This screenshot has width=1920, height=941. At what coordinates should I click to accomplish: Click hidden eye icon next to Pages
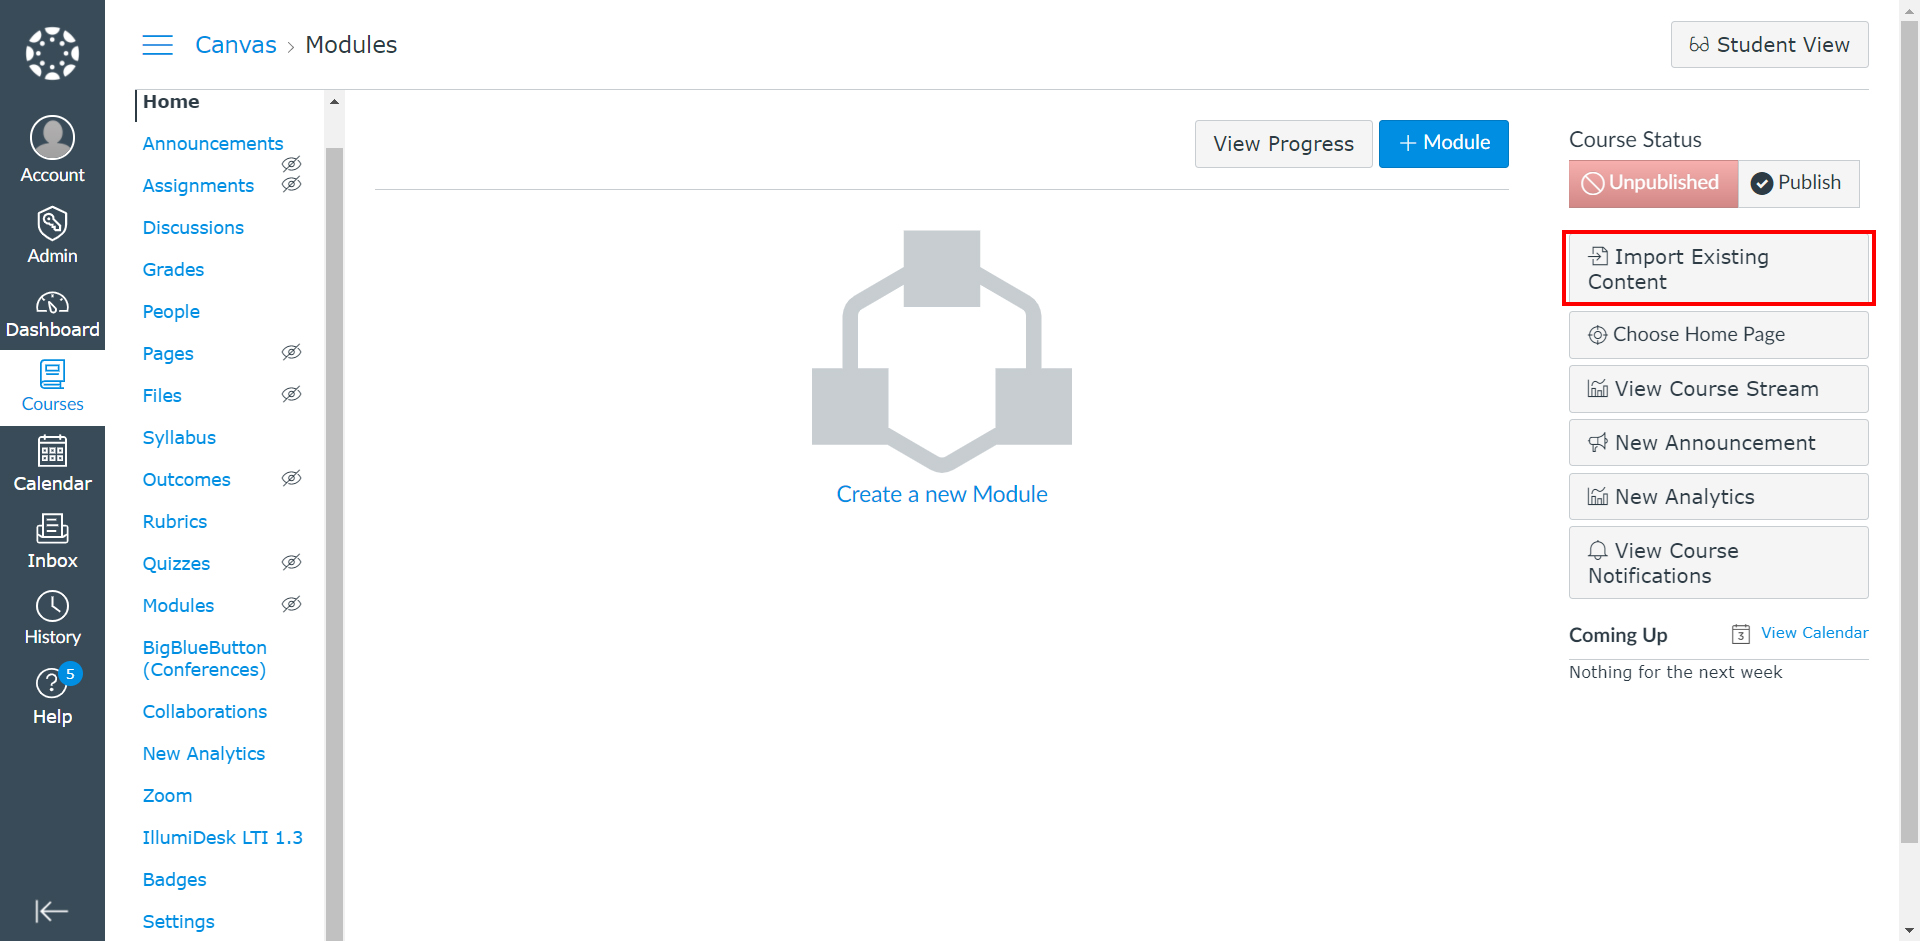(291, 352)
